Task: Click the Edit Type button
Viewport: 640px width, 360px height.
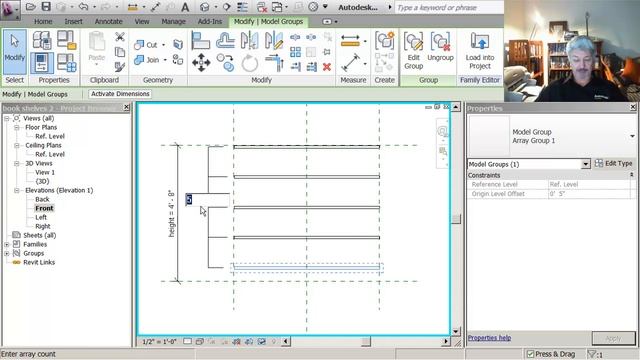Action: 614,163
